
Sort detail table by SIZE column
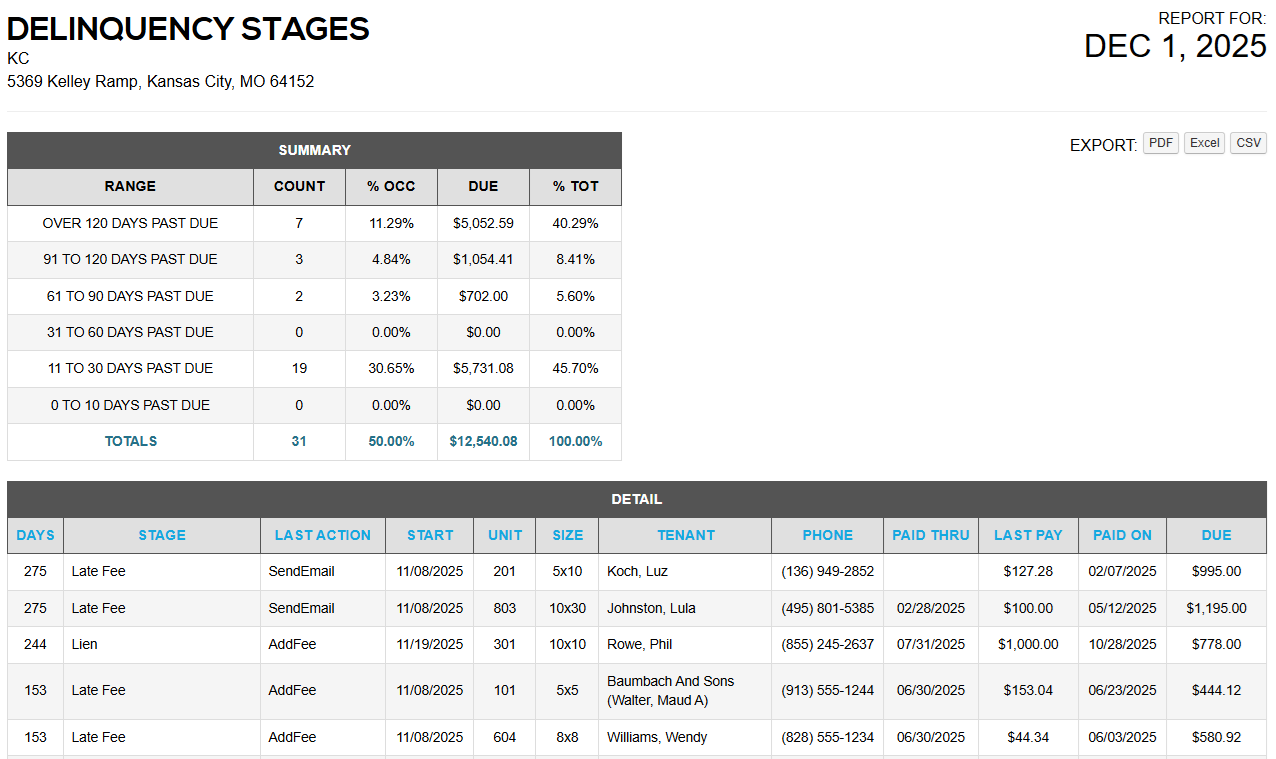[x=567, y=535]
